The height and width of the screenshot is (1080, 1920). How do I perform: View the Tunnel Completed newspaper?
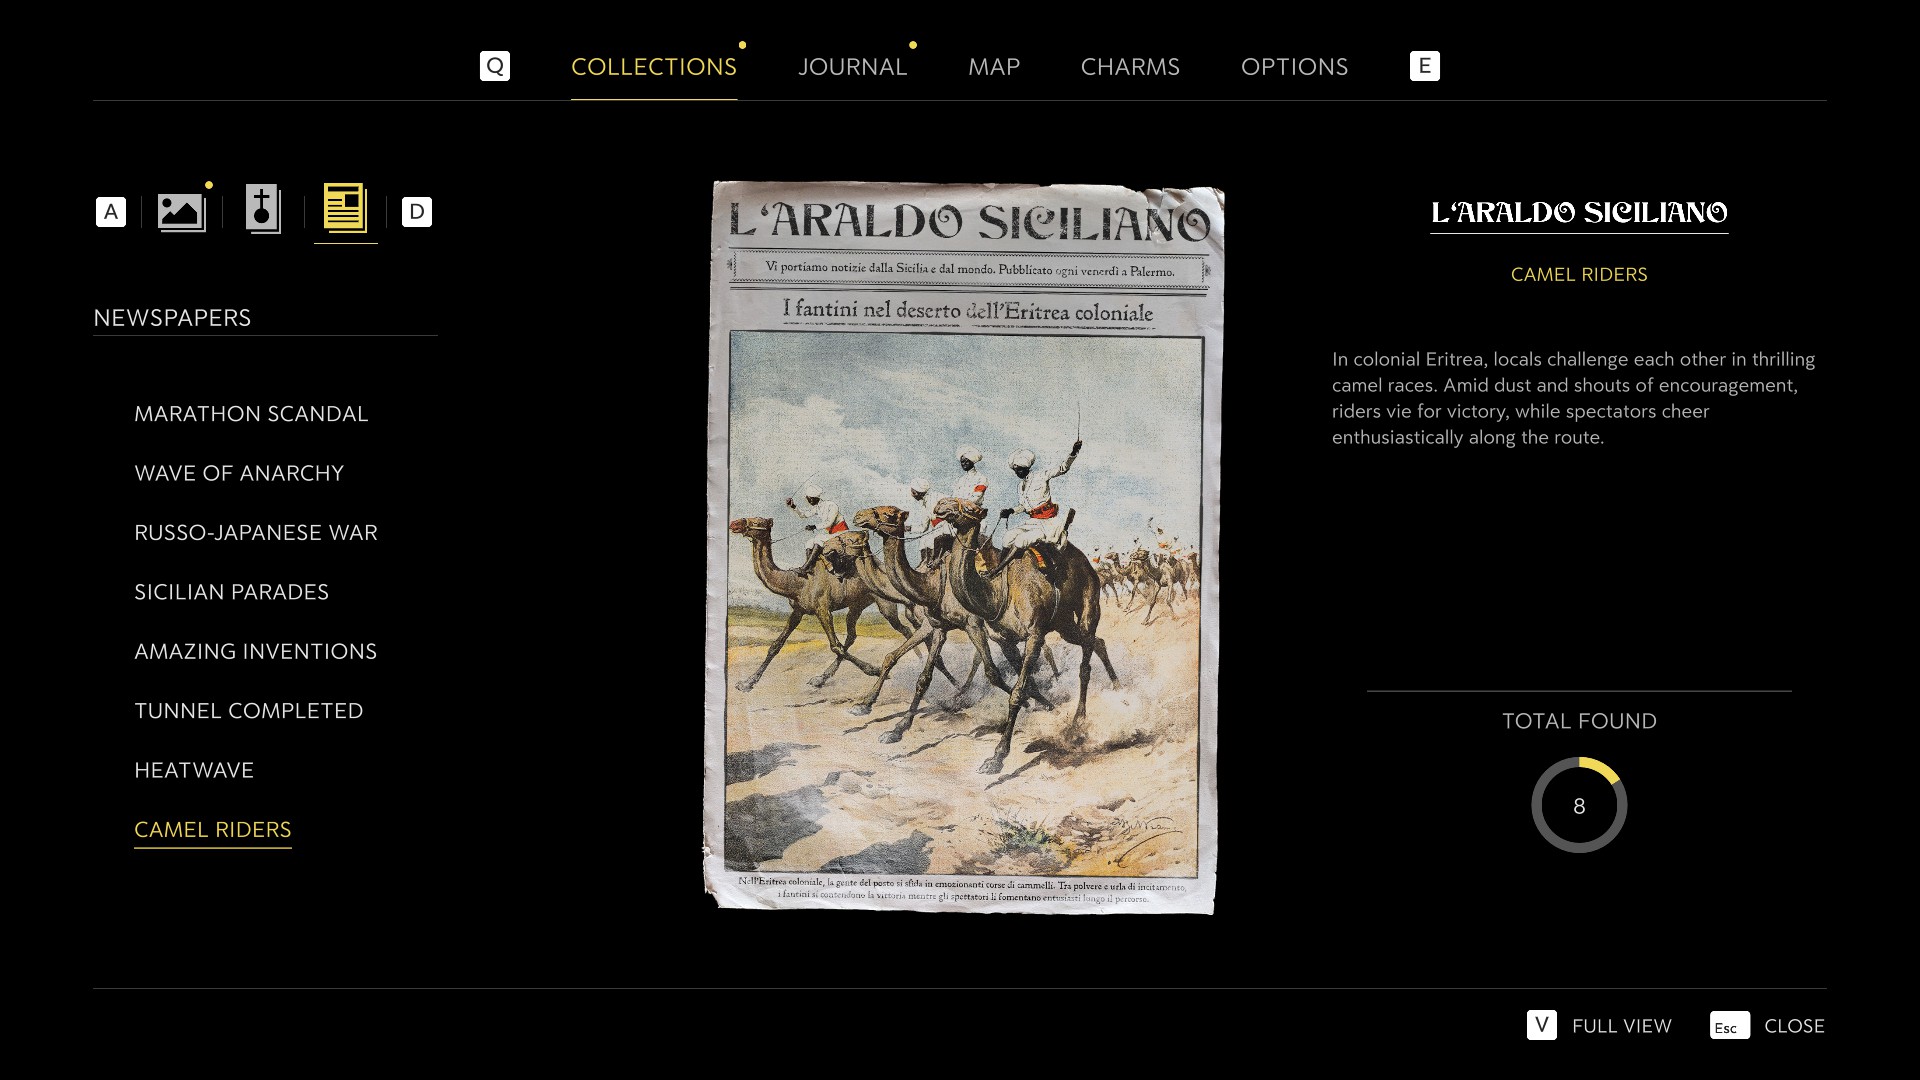coord(249,711)
